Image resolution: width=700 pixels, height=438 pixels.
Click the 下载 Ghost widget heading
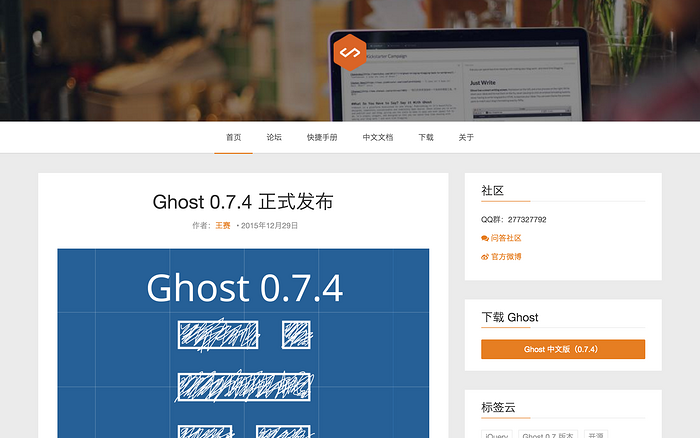(x=510, y=317)
